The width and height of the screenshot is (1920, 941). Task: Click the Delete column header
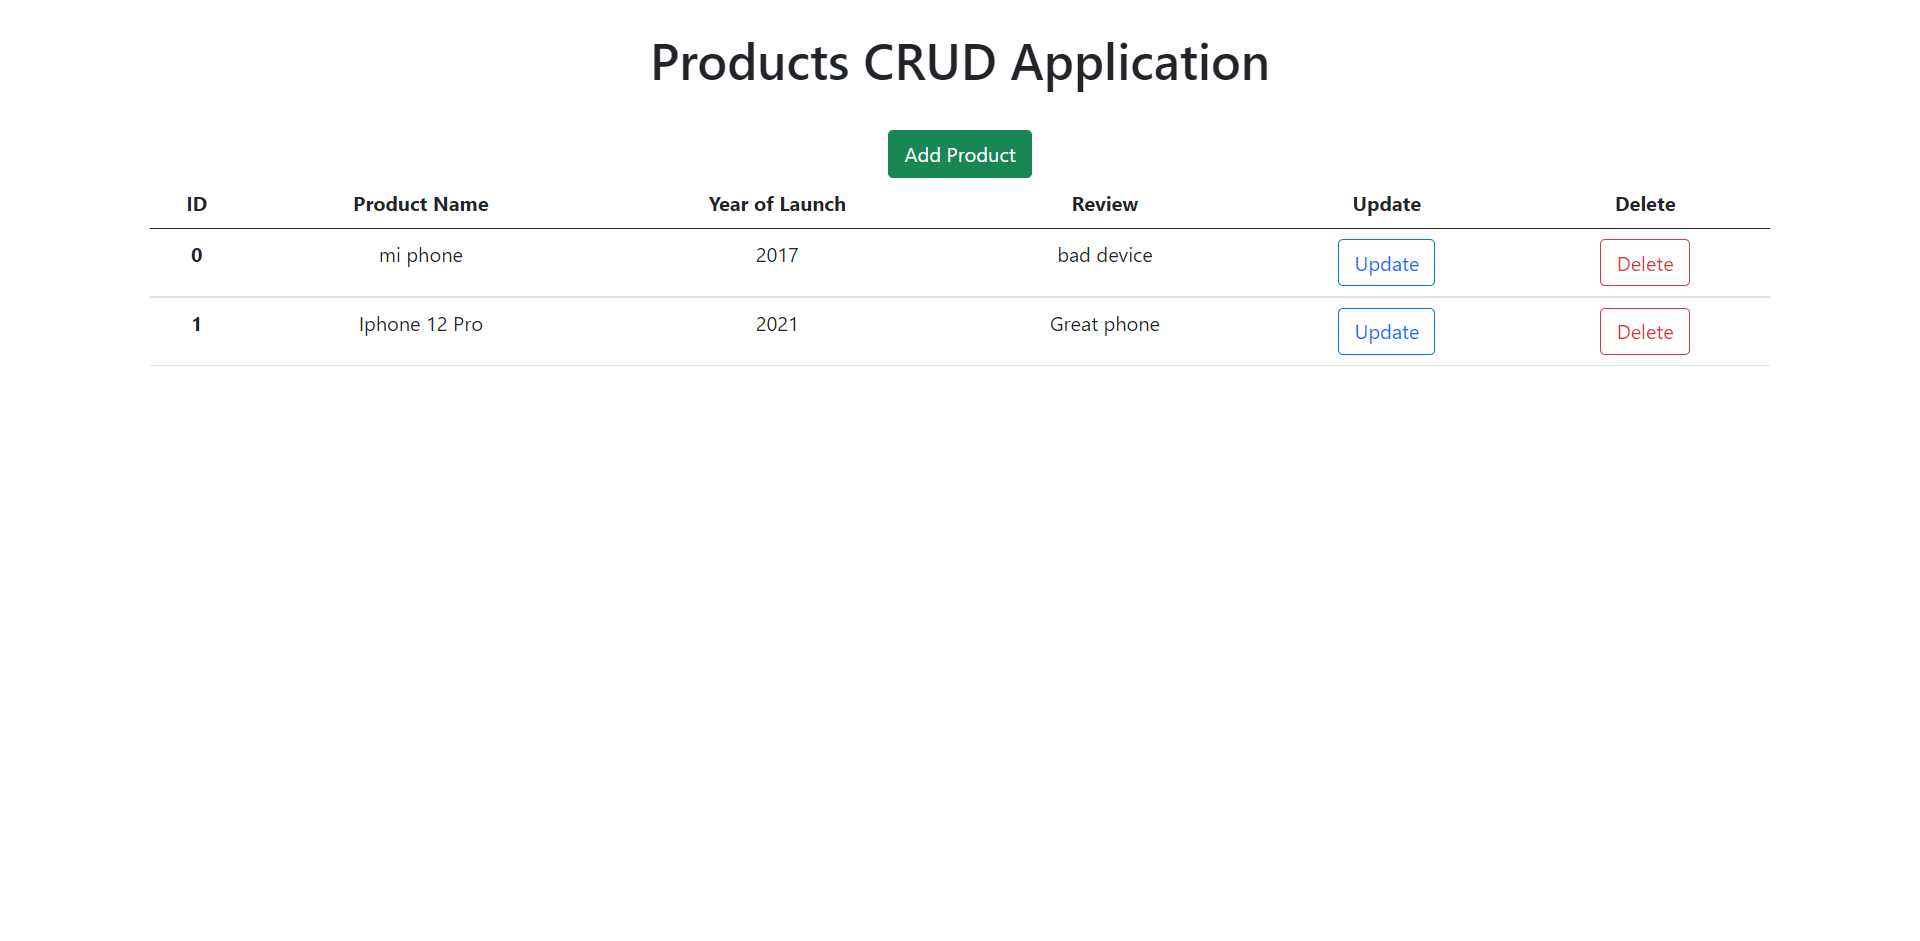[x=1644, y=204]
